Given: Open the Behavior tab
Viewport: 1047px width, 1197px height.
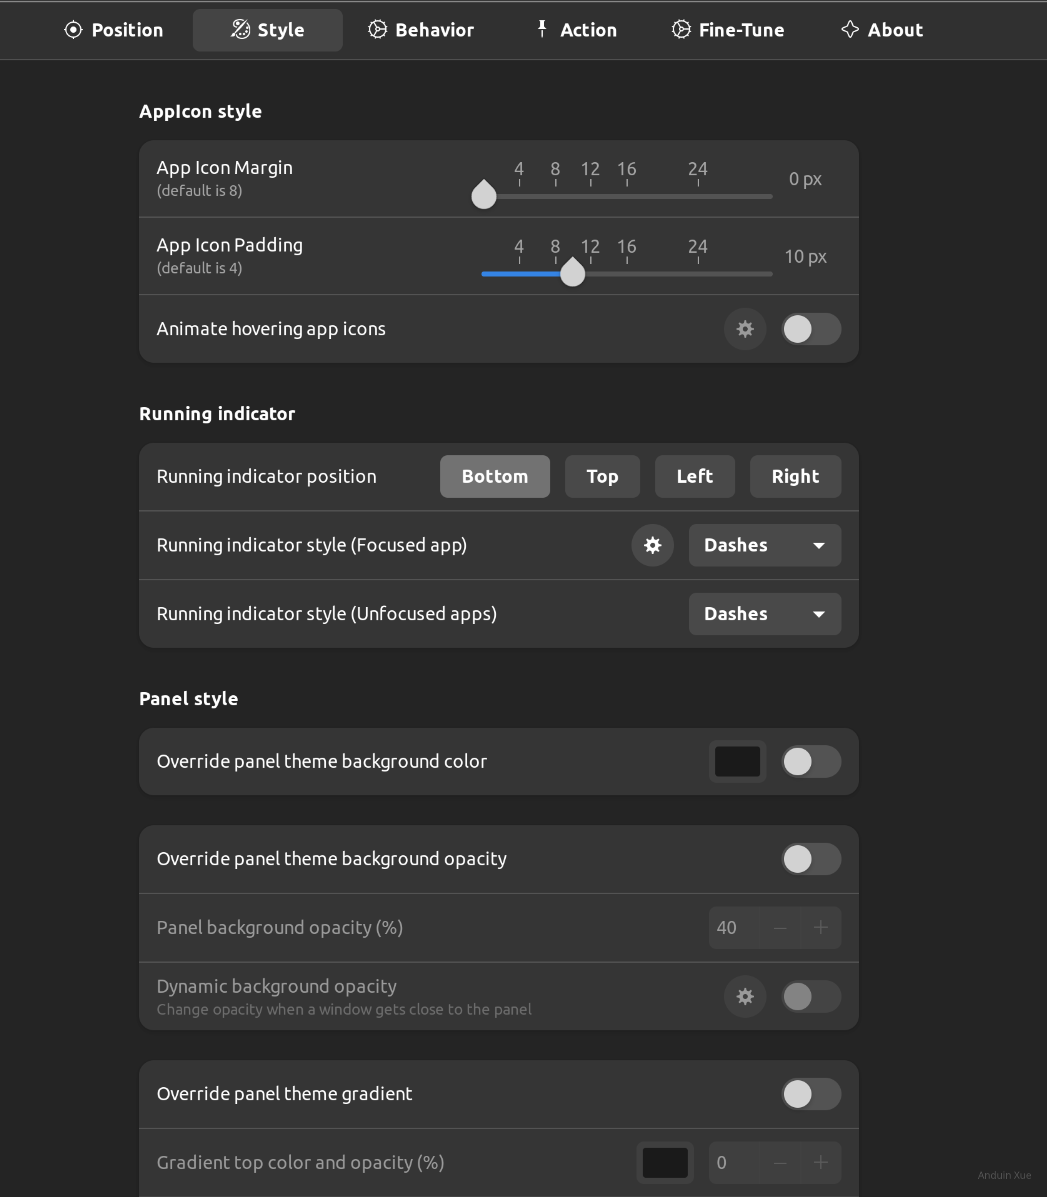Looking at the screenshot, I should pos(420,30).
